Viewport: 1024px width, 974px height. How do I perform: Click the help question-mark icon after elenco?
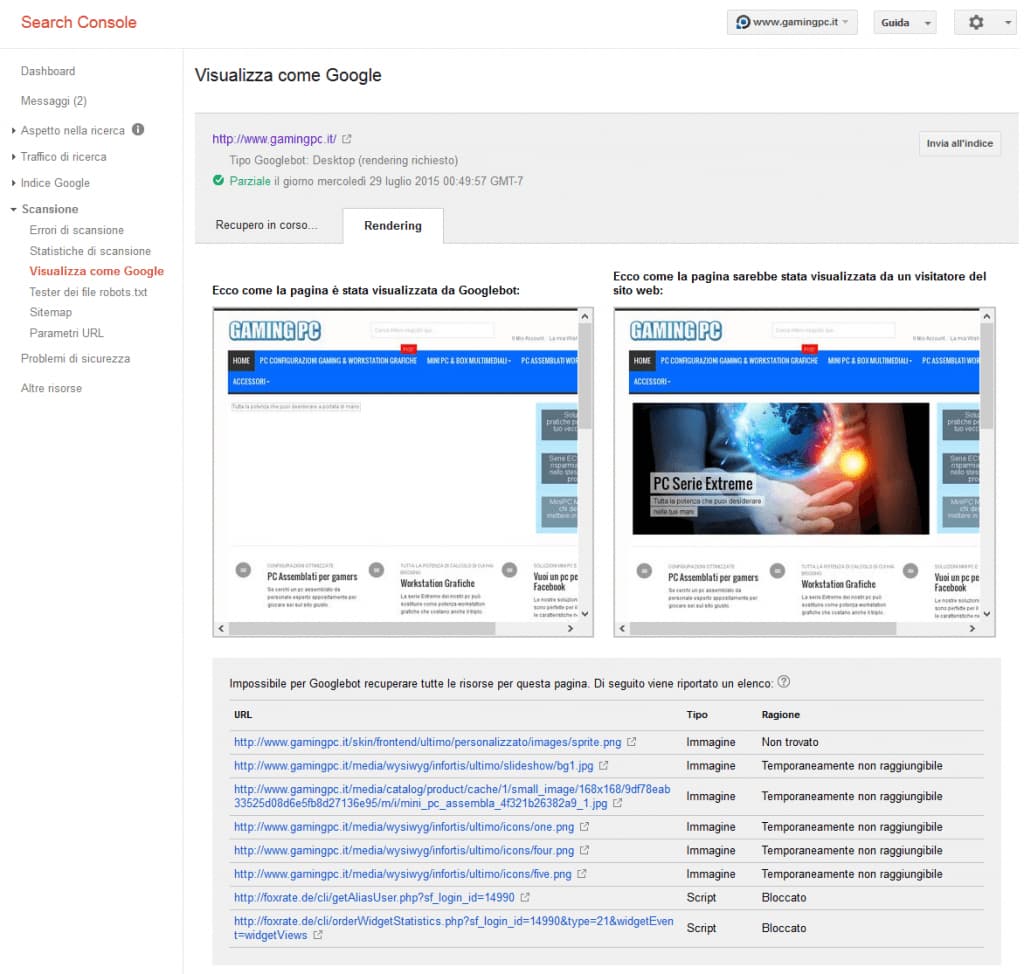pos(784,682)
